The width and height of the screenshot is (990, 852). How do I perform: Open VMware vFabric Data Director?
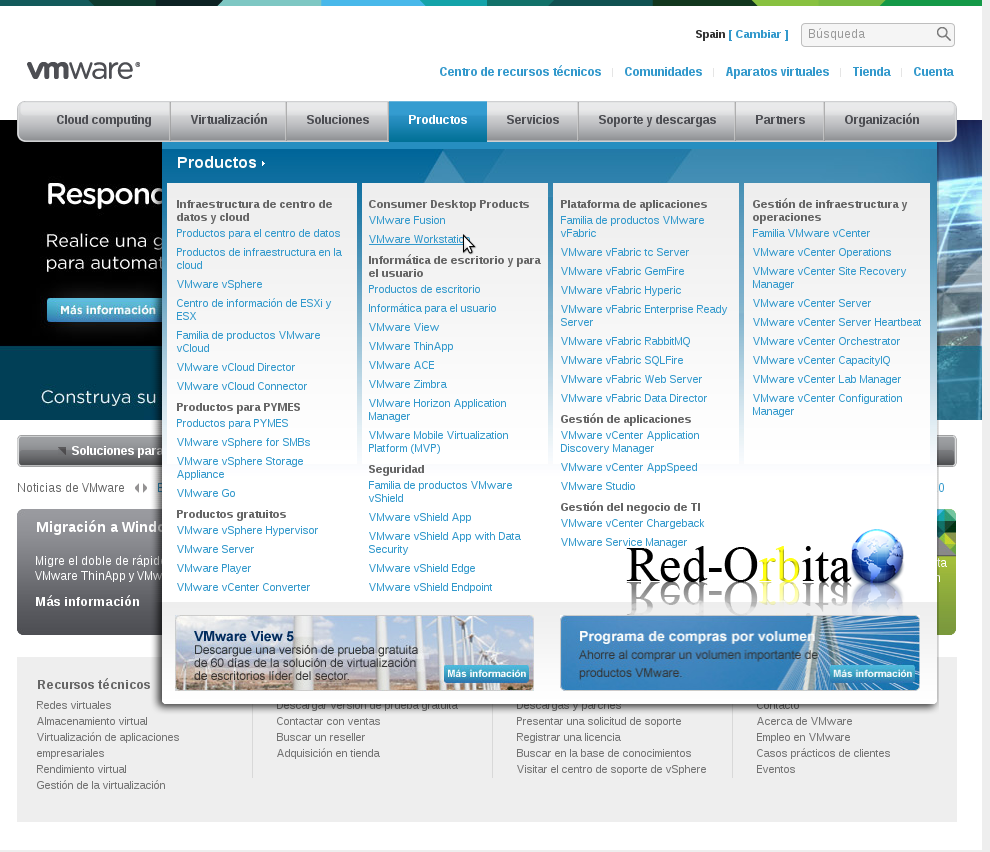pyautogui.click(x=633, y=399)
